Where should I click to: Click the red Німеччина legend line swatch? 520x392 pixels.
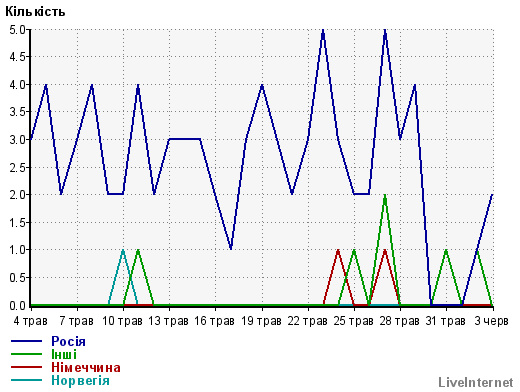pos(27,367)
